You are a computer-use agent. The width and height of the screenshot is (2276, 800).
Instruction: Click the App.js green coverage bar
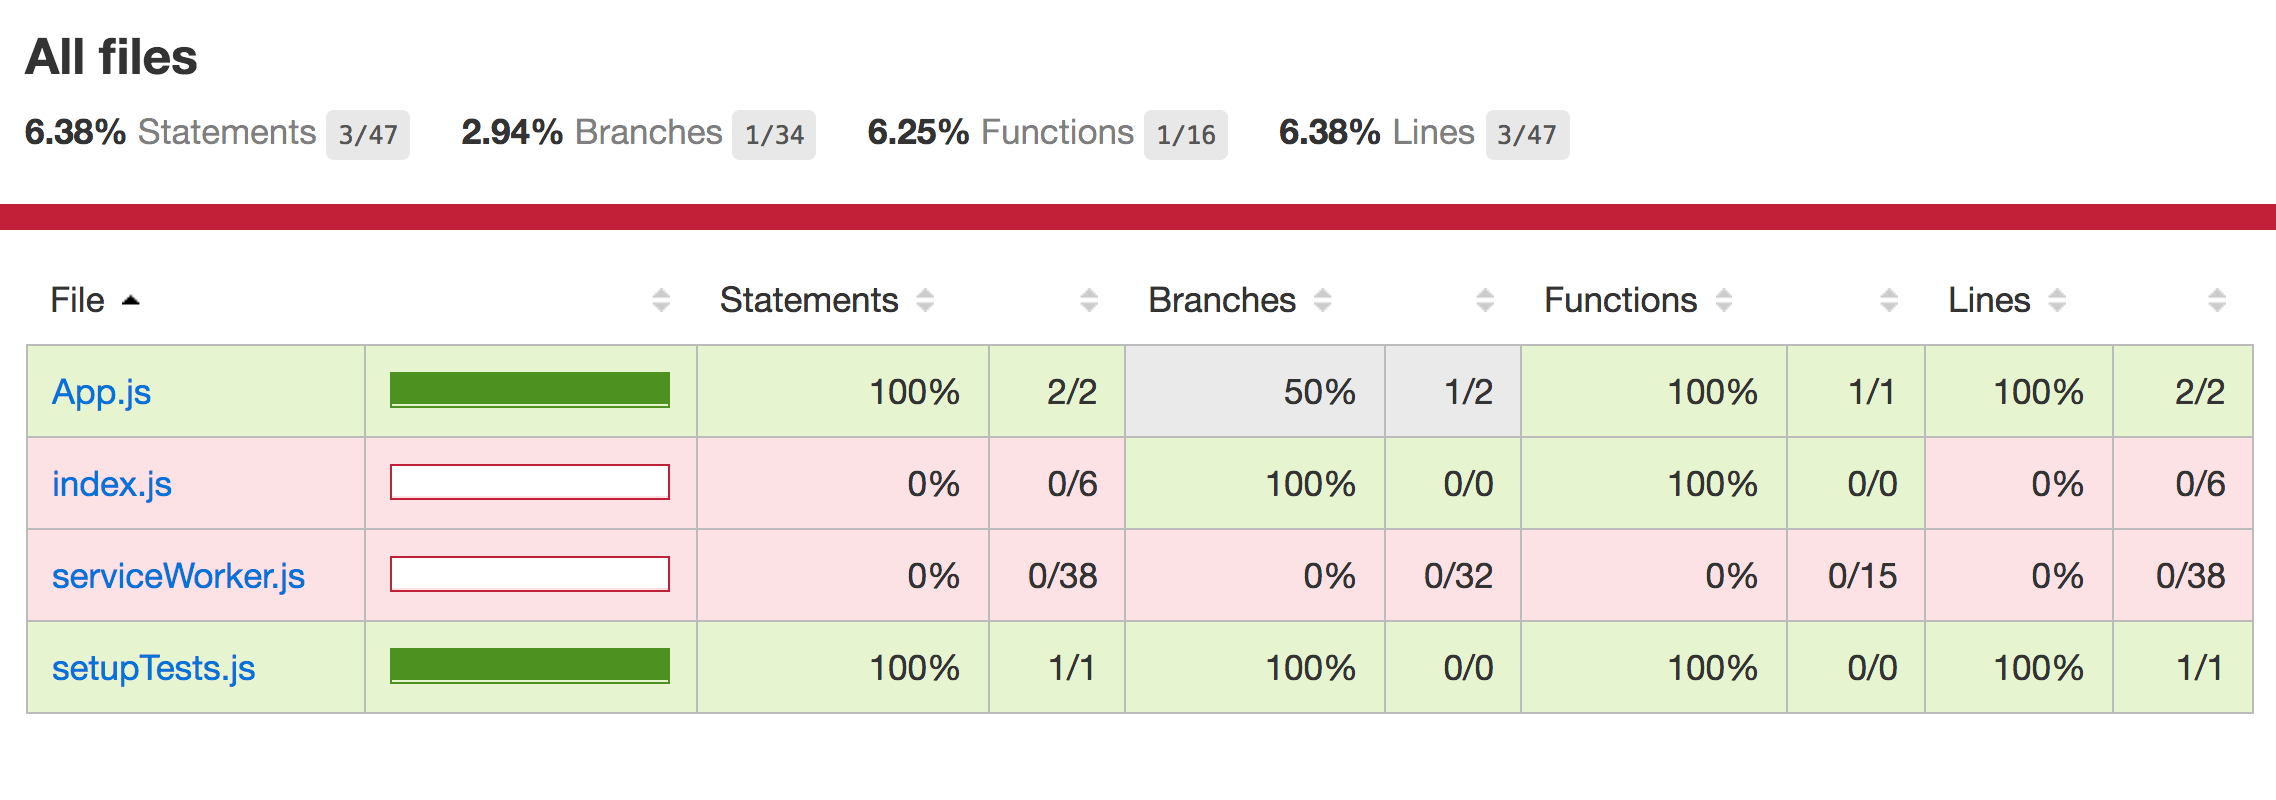(530, 390)
